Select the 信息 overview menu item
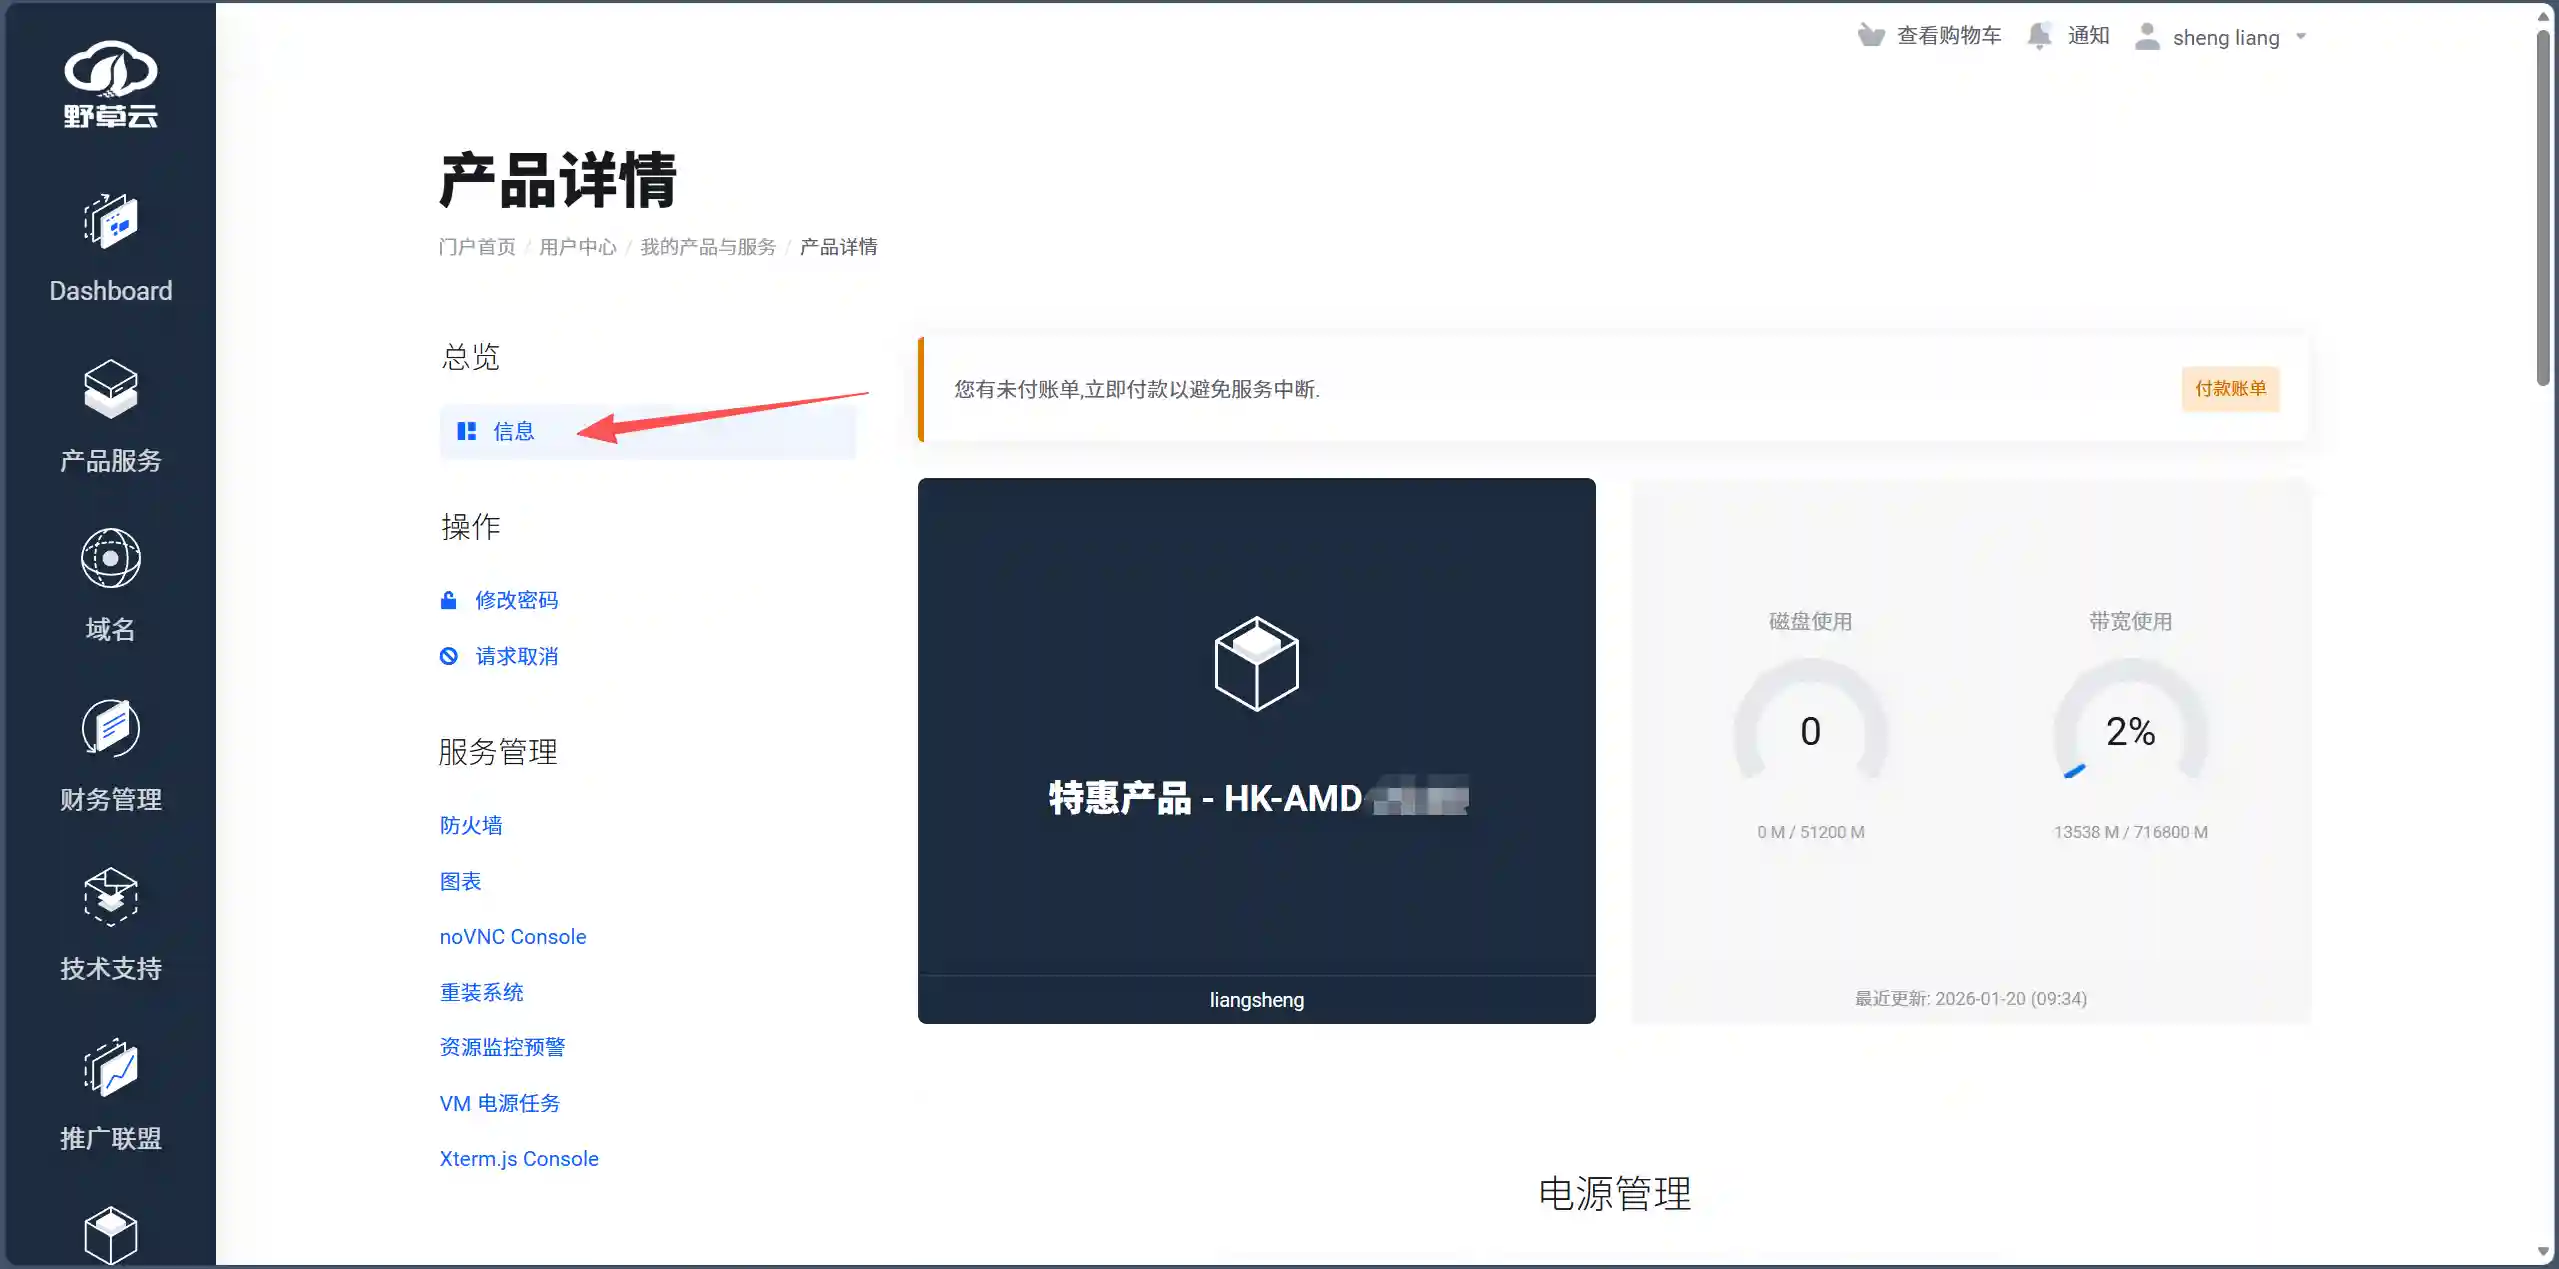Image resolution: width=2559 pixels, height=1269 pixels. coord(648,431)
